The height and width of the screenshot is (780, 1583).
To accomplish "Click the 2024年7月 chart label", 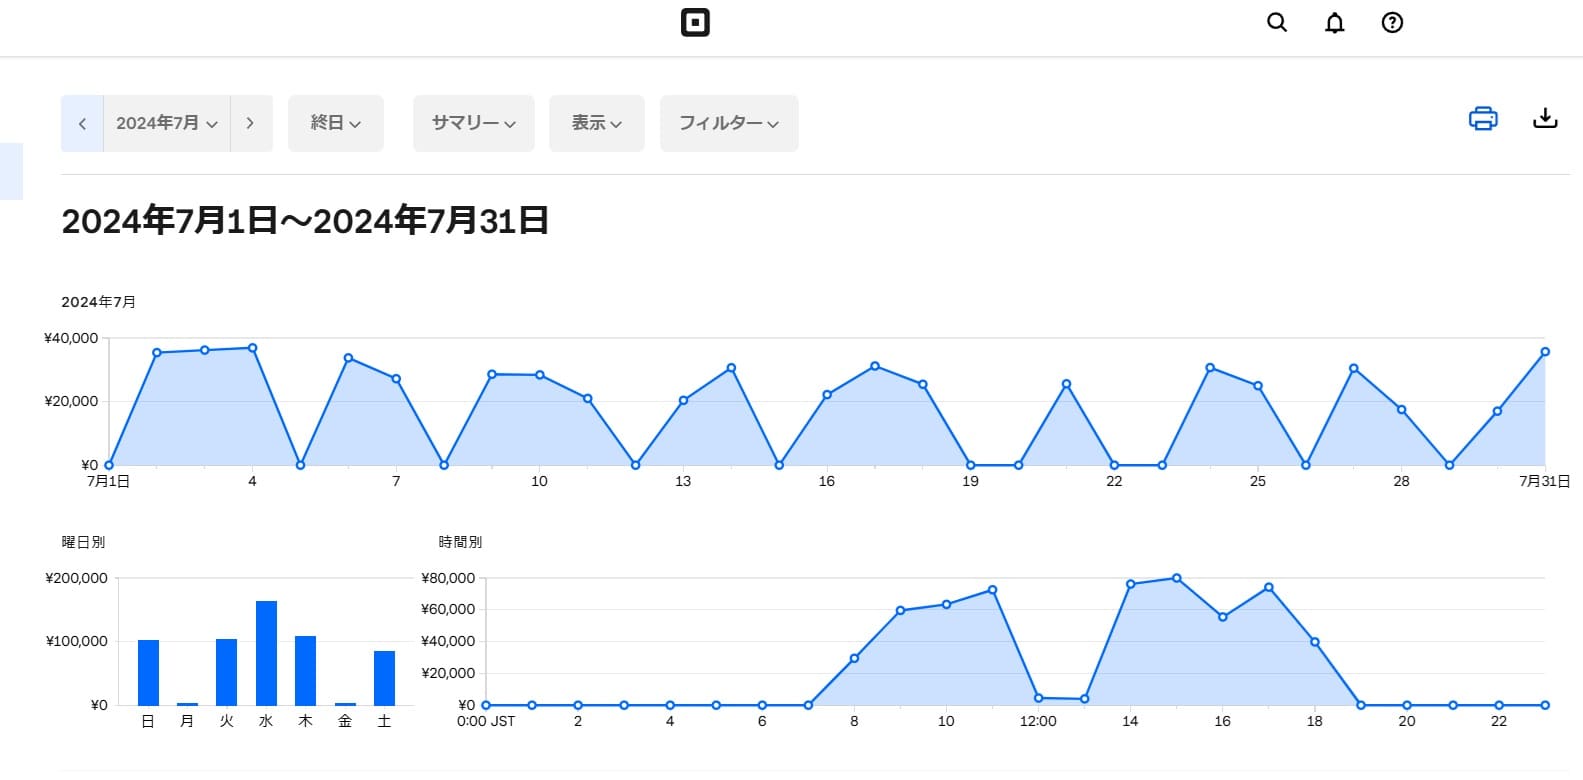I will click(x=98, y=302).
